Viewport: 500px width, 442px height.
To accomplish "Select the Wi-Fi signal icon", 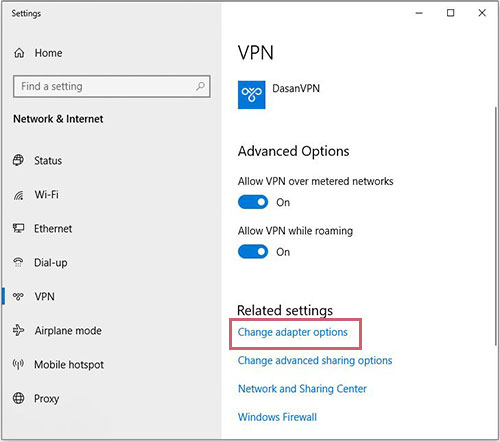I will 18,195.
